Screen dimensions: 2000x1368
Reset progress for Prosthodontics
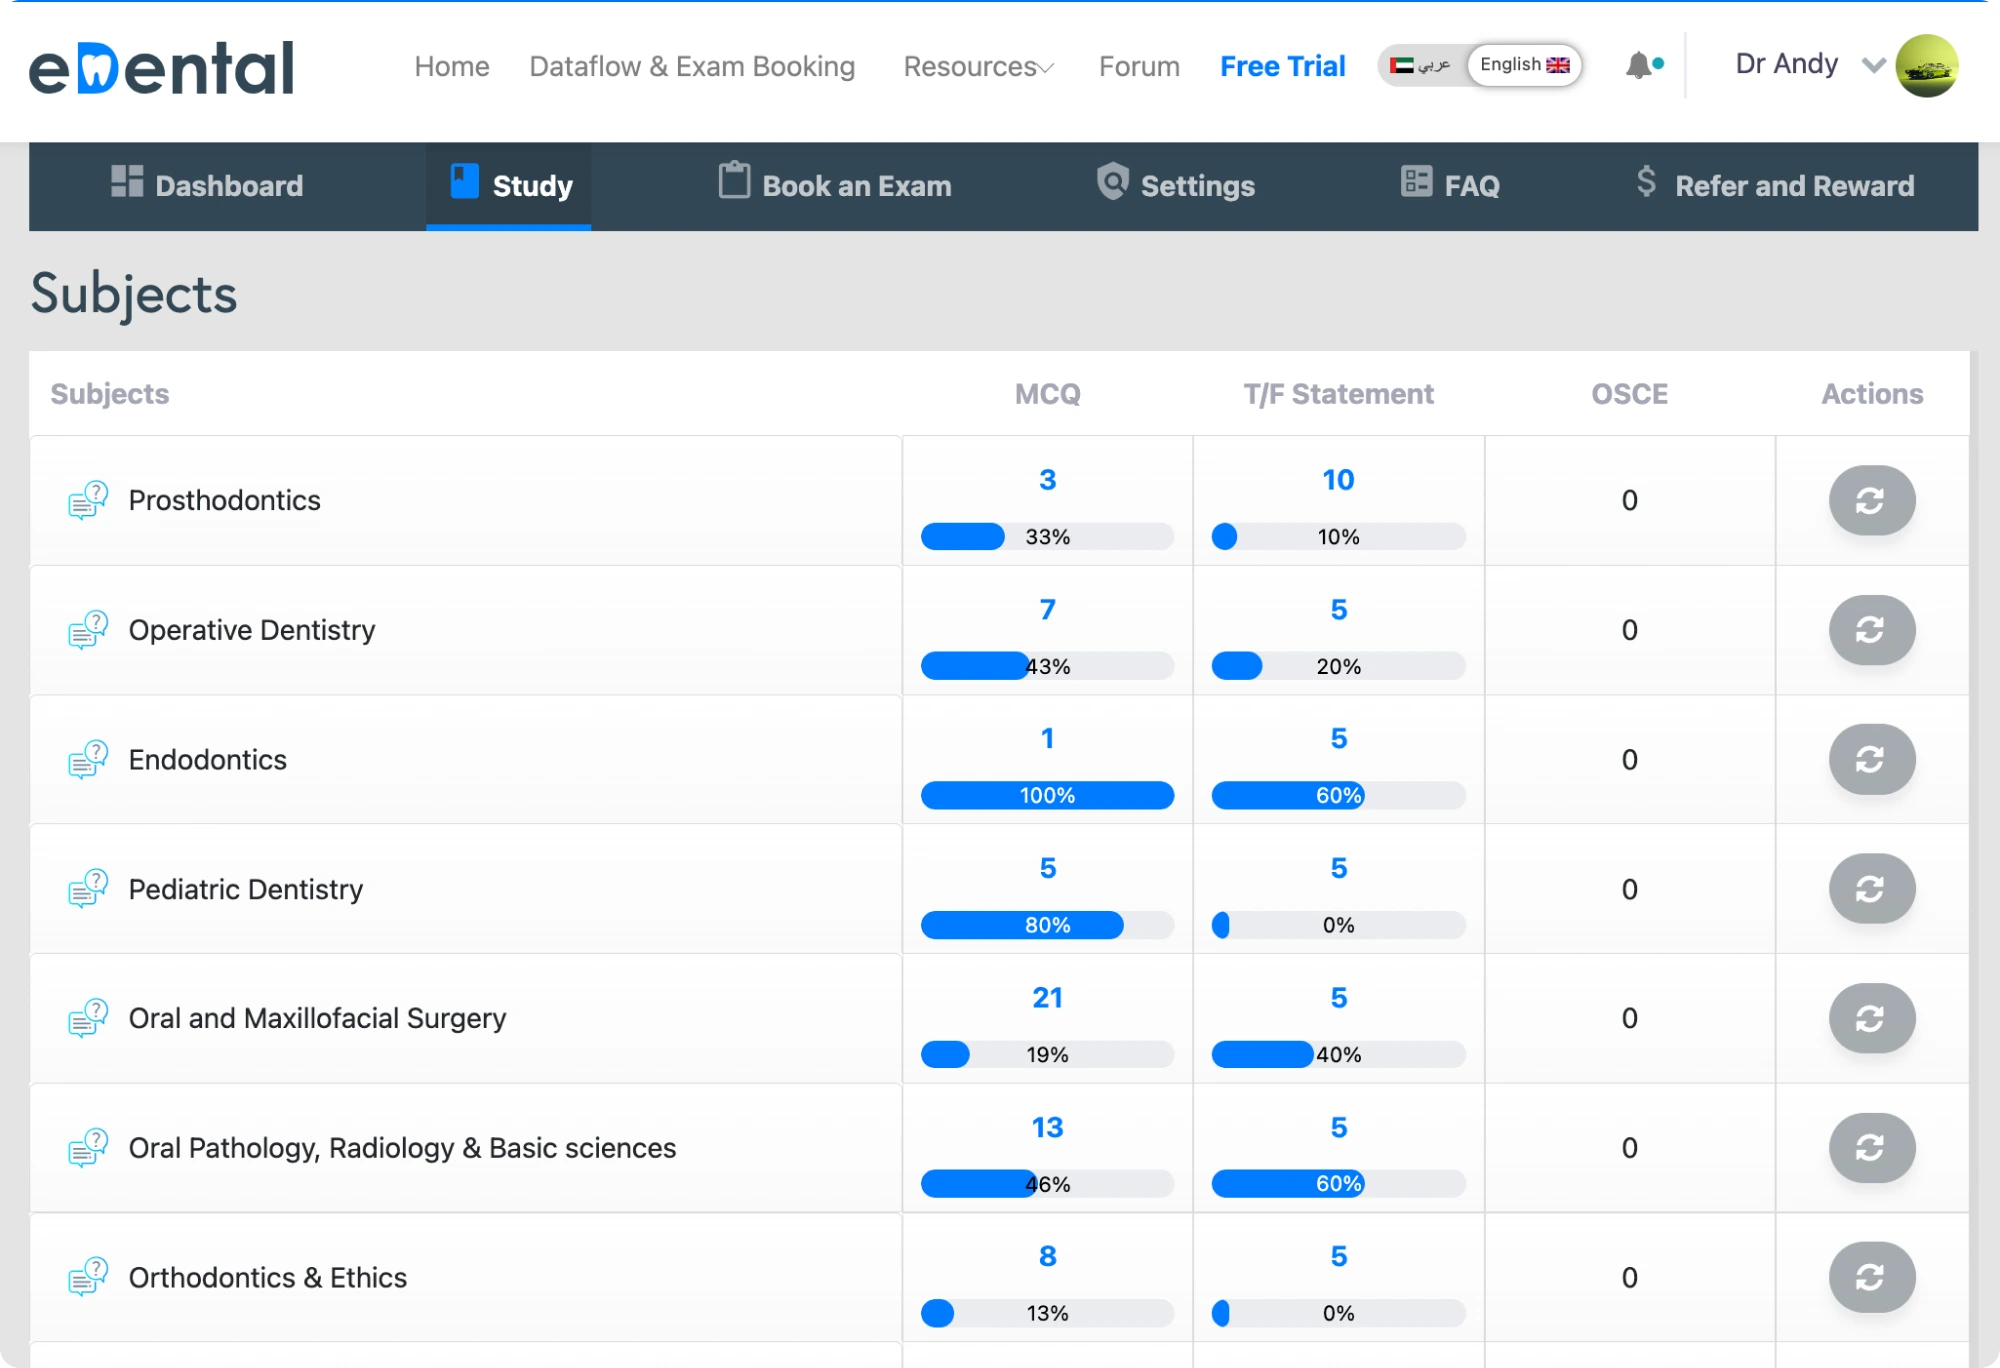click(x=1872, y=500)
